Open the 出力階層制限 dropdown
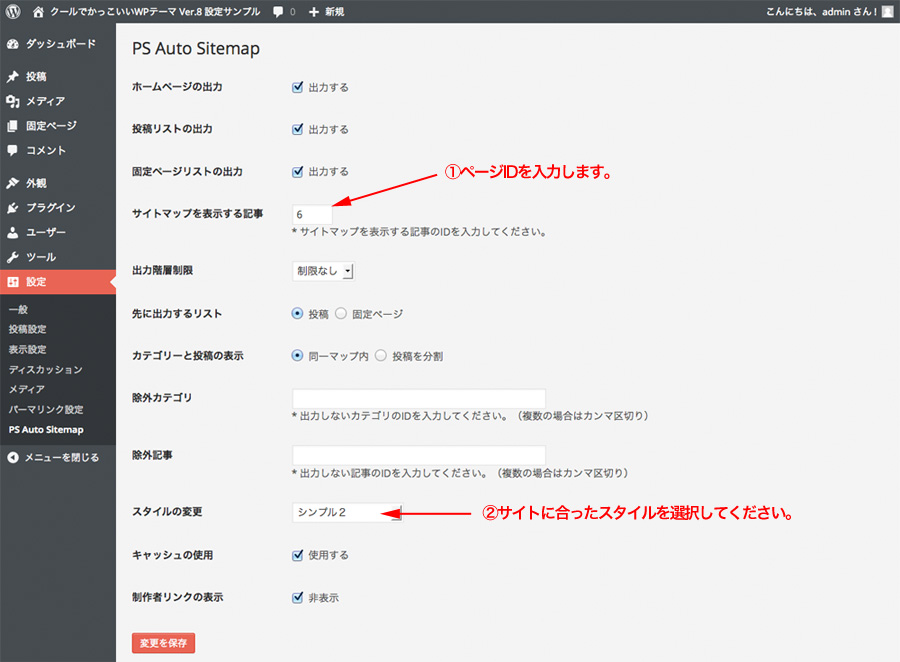This screenshot has width=900, height=662. 323,271
